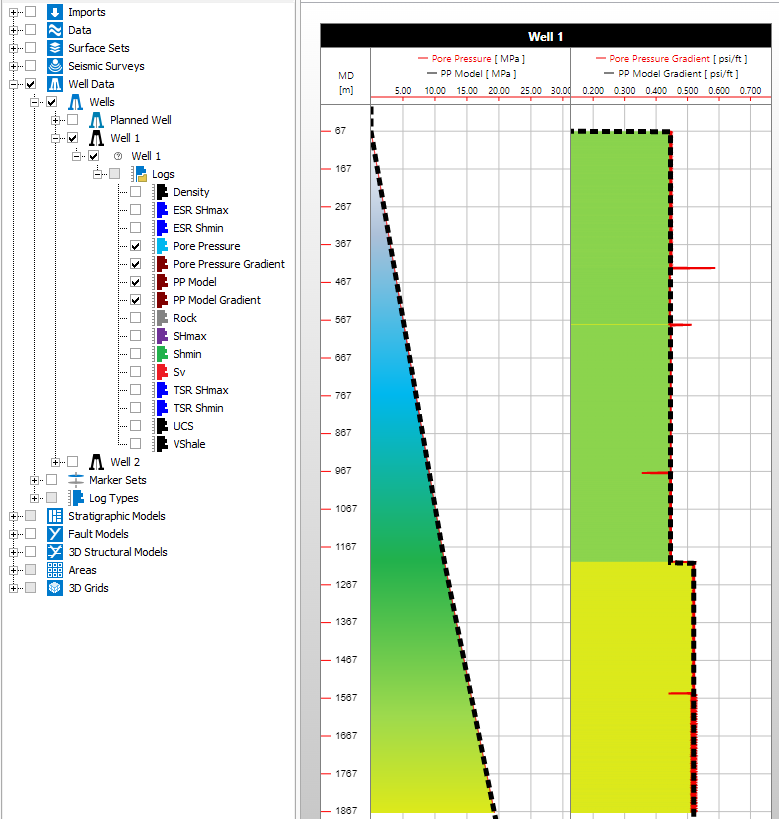This screenshot has width=779, height=819.
Task: Expand the Well 2 tree node
Action: pyautogui.click(x=56, y=462)
